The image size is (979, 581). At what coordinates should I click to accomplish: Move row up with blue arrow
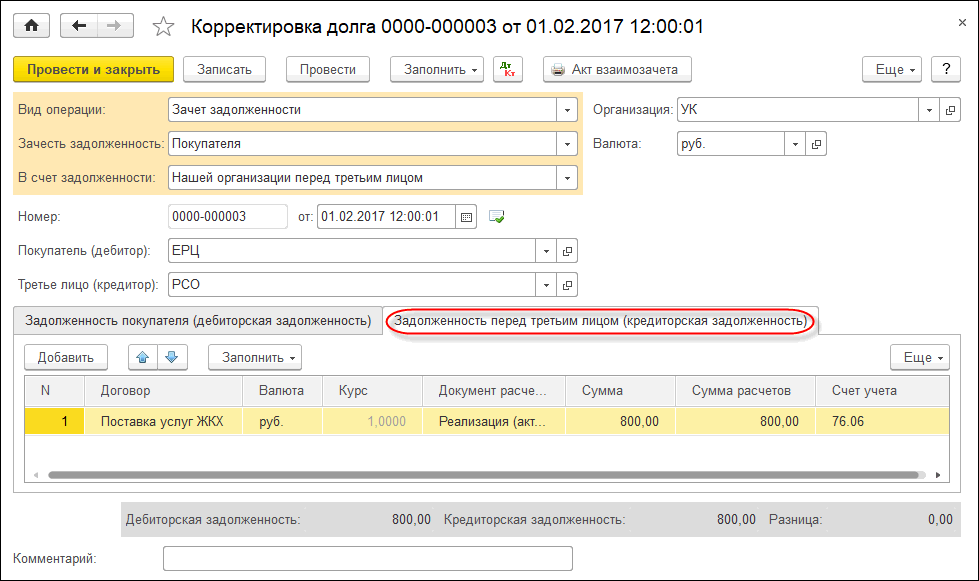[x=143, y=357]
